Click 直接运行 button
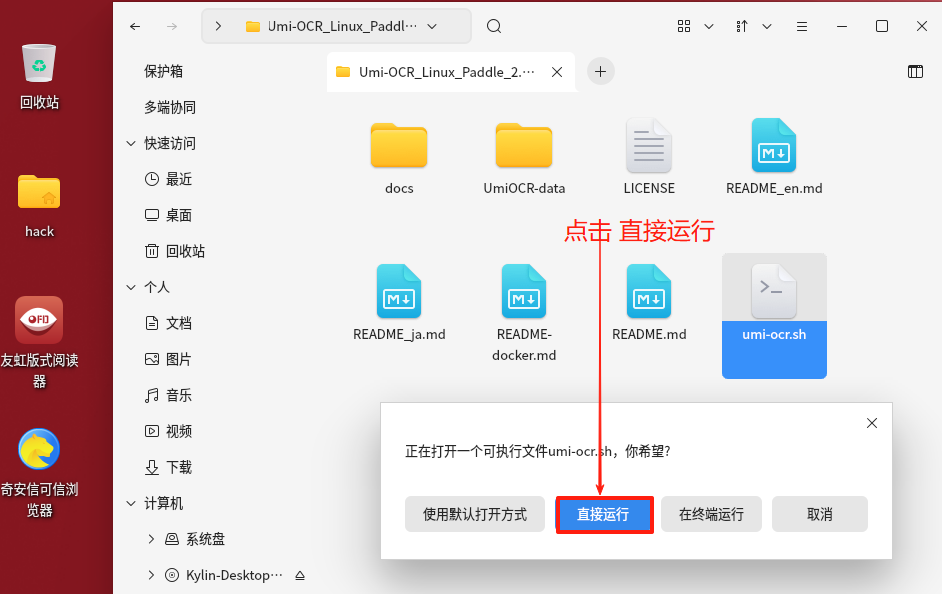The width and height of the screenshot is (942, 594). click(603, 514)
